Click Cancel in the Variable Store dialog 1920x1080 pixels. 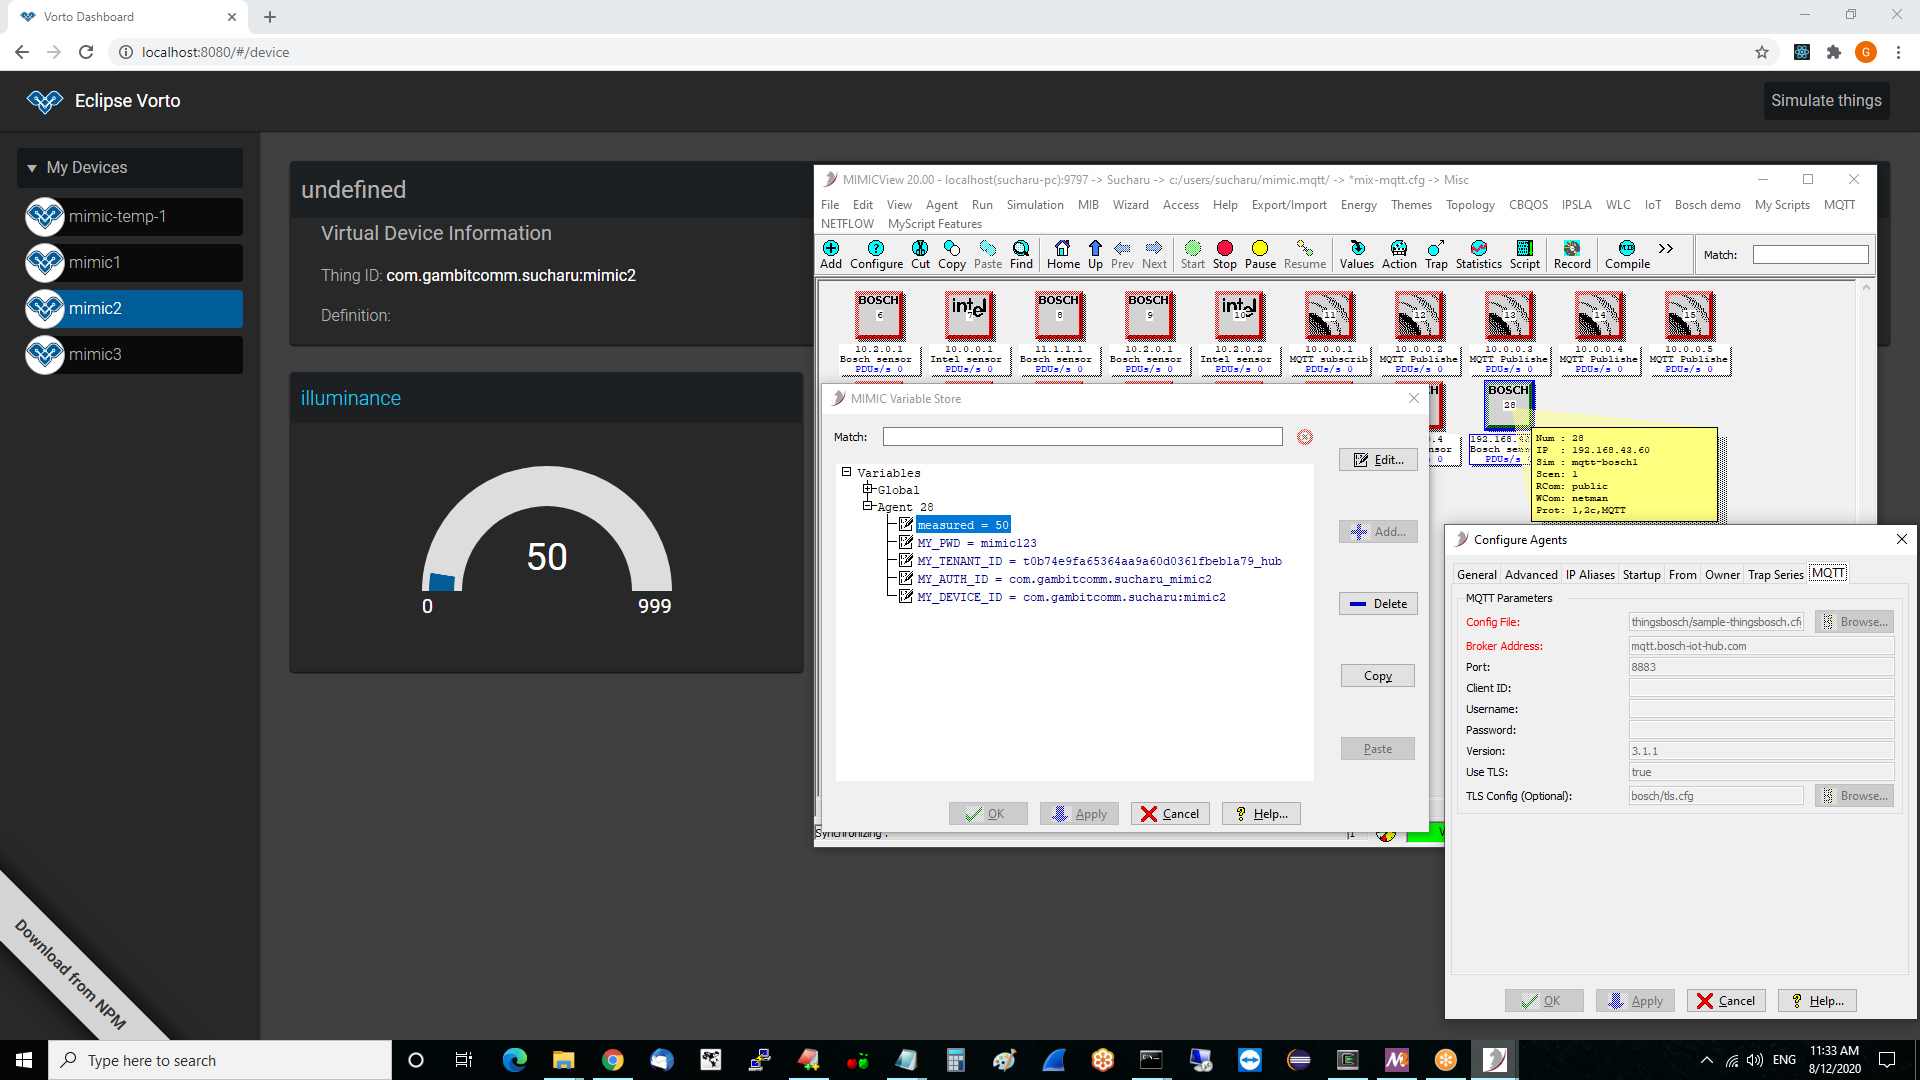click(1170, 814)
